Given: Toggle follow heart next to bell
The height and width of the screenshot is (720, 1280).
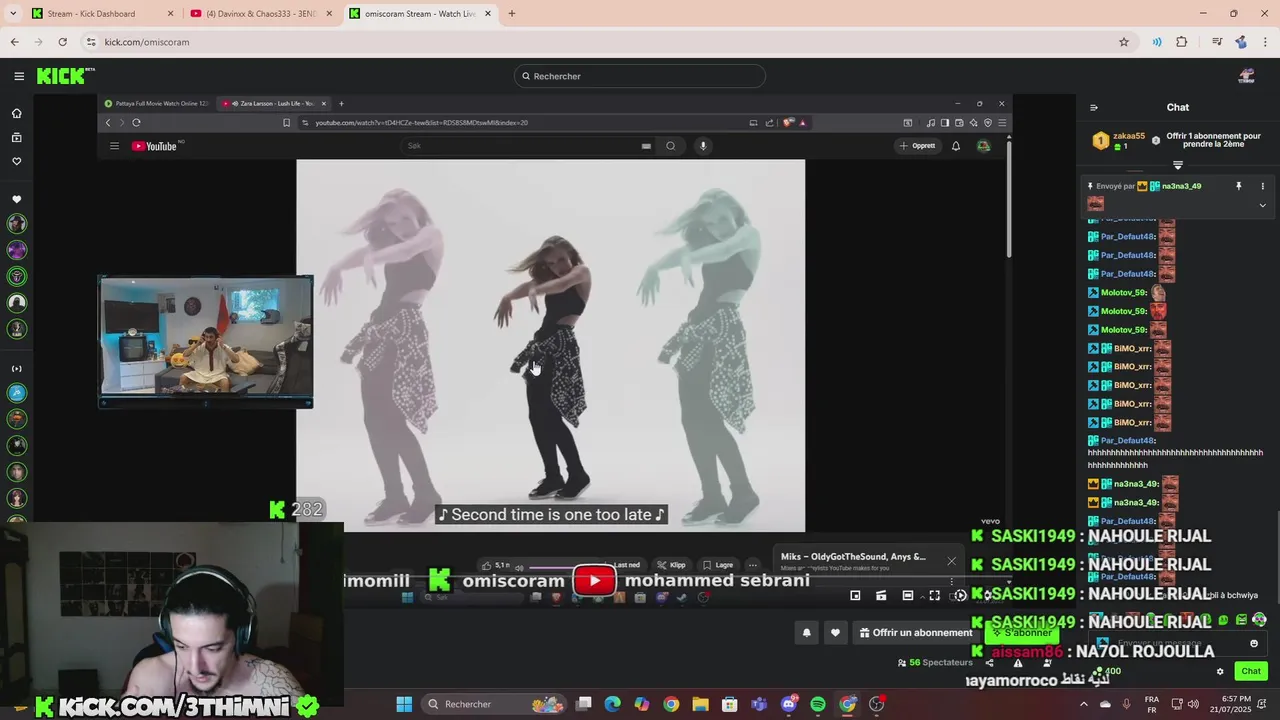Looking at the screenshot, I should coord(835,633).
